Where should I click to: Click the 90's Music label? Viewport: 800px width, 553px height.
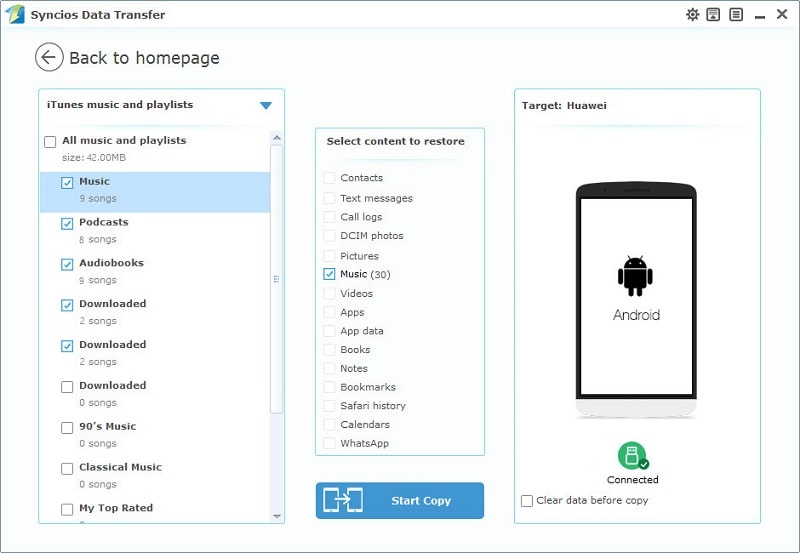pos(108,426)
